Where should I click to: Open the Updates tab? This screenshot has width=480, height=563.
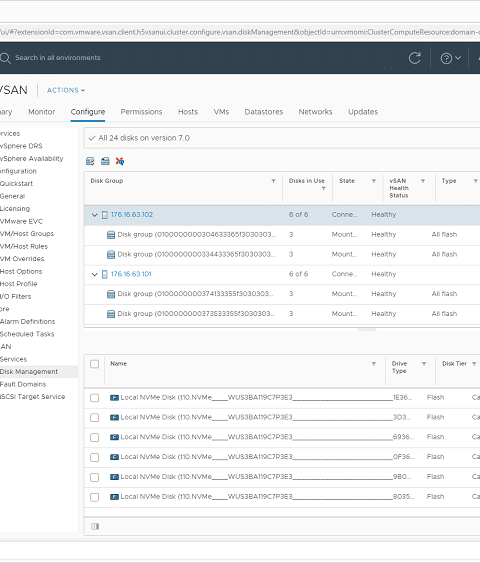click(x=363, y=112)
